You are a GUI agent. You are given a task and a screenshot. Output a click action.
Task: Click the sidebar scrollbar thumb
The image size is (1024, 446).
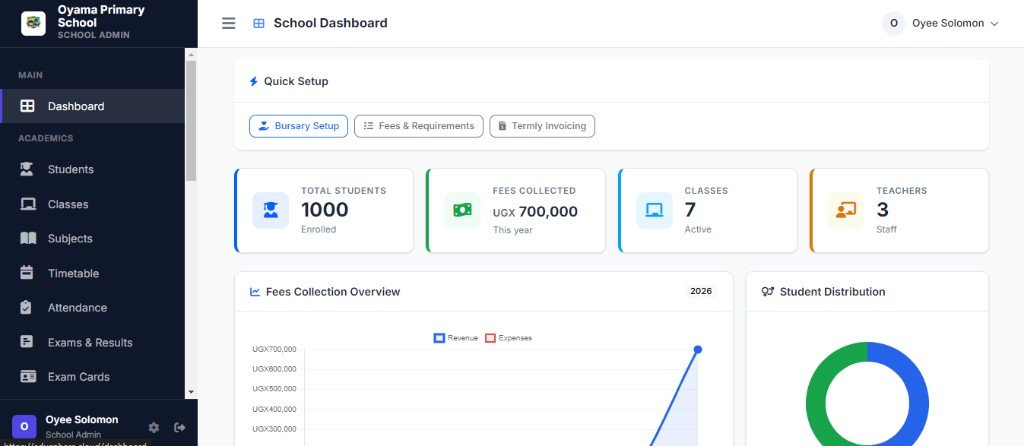point(191,121)
